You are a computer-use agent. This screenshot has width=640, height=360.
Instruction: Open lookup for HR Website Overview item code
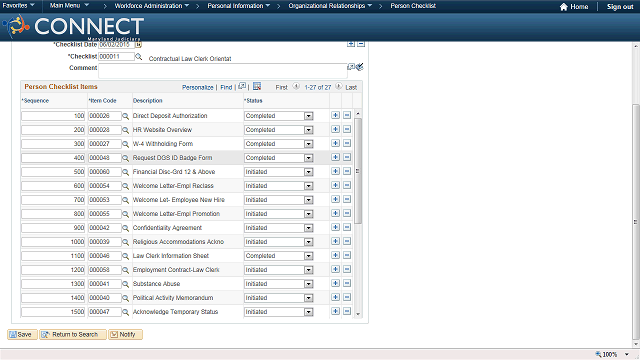pos(125,130)
